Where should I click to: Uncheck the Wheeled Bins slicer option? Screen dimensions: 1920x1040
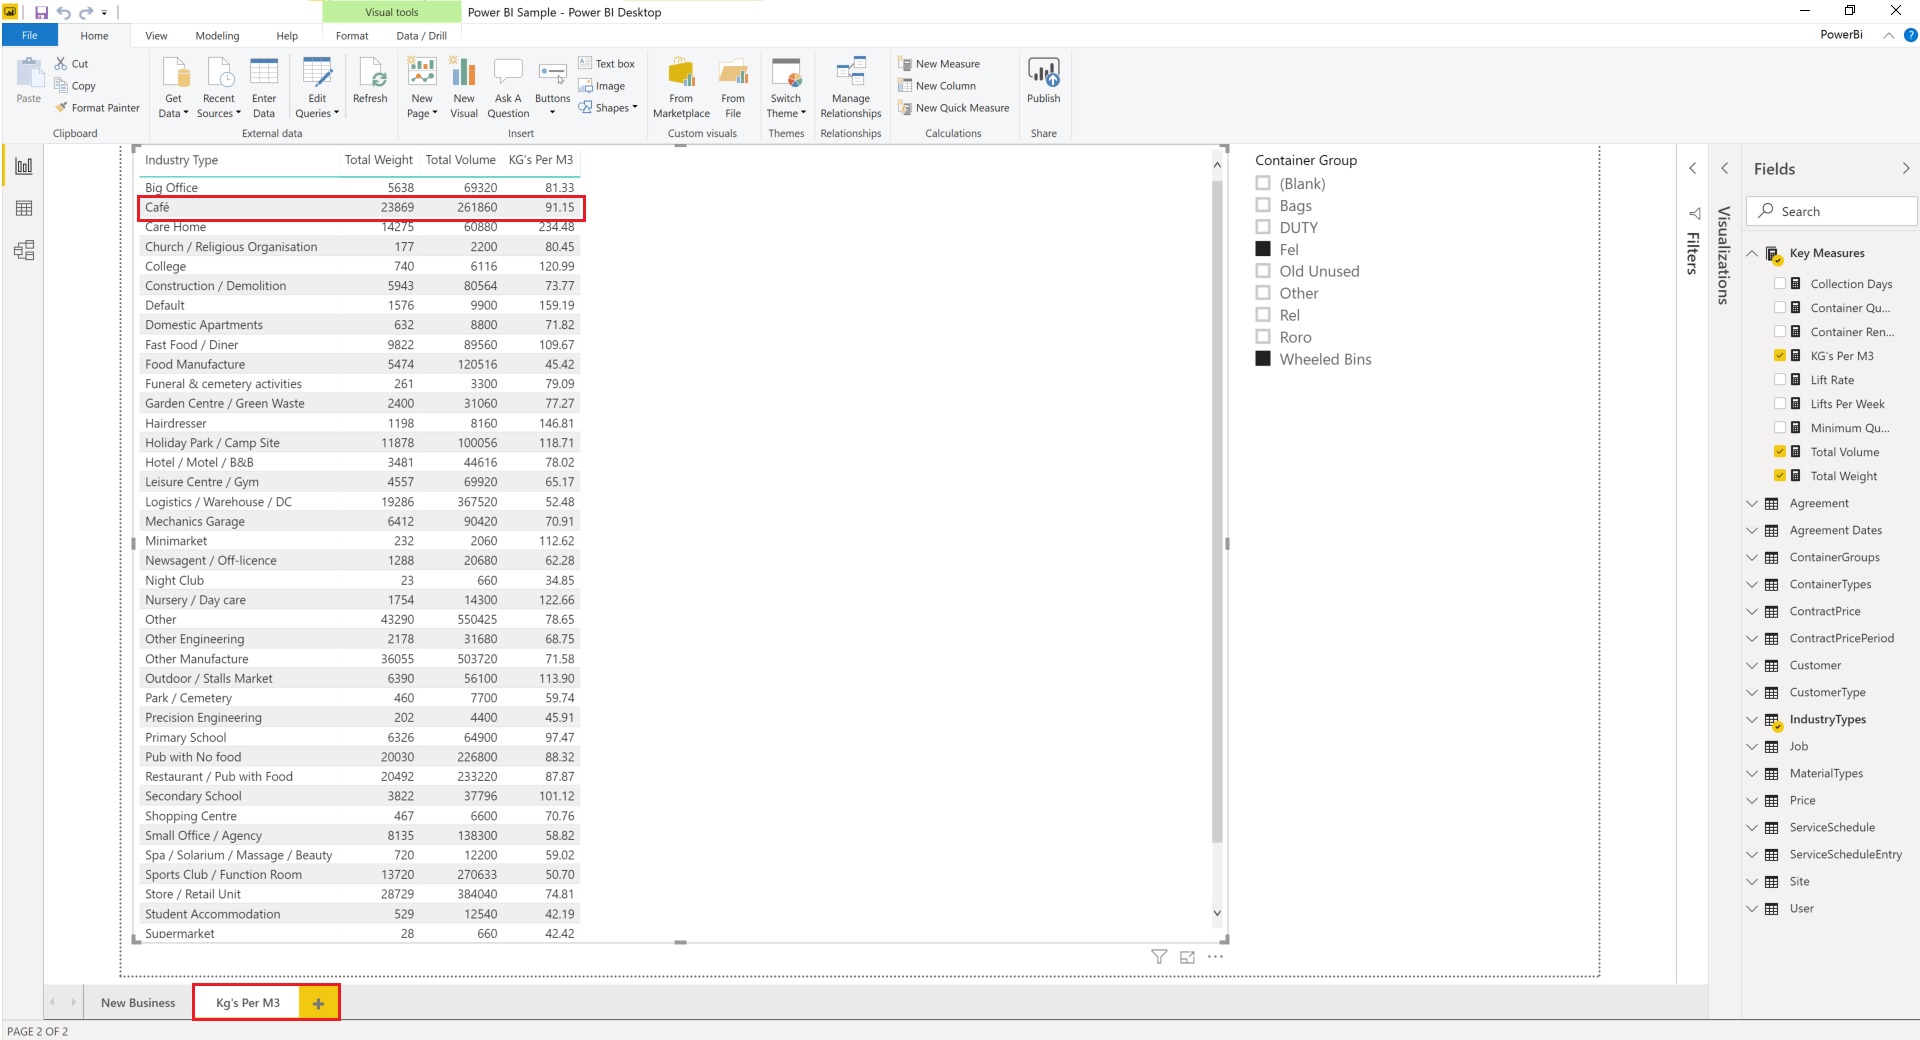click(1263, 359)
